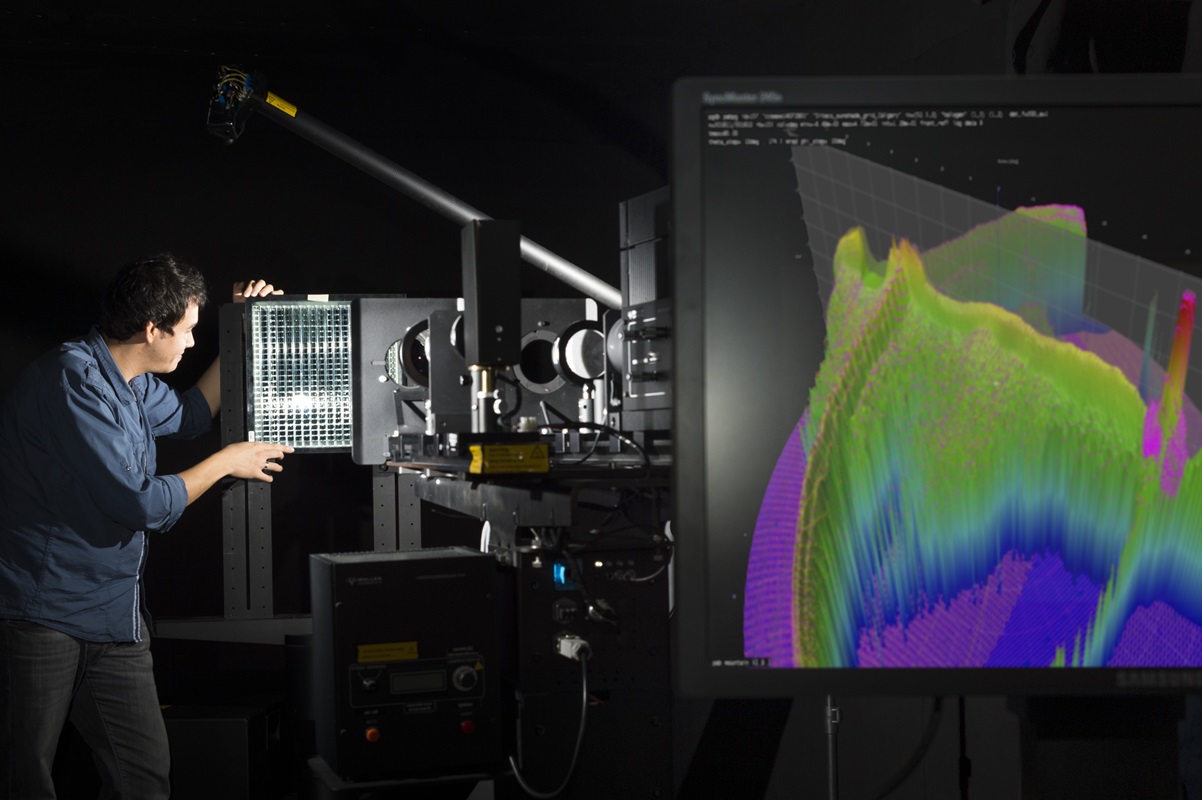Click the orange button on the power supply
The width and height of the screenshot is (1202, 800).
click(x=373, y=734)
